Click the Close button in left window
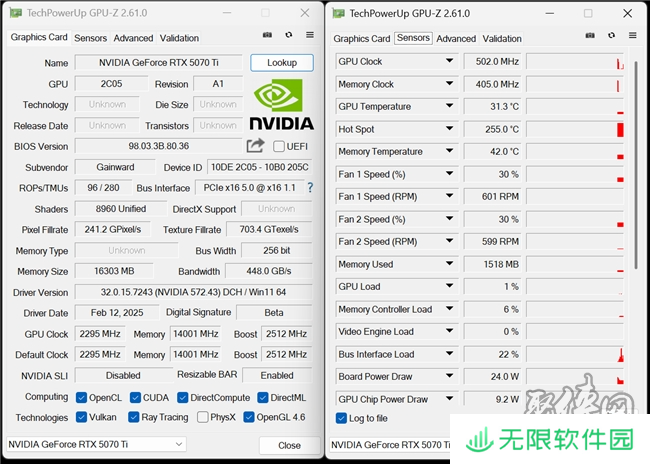Viewport: 650px width, 464px height. pyautogui.click(x=289, y=445)
